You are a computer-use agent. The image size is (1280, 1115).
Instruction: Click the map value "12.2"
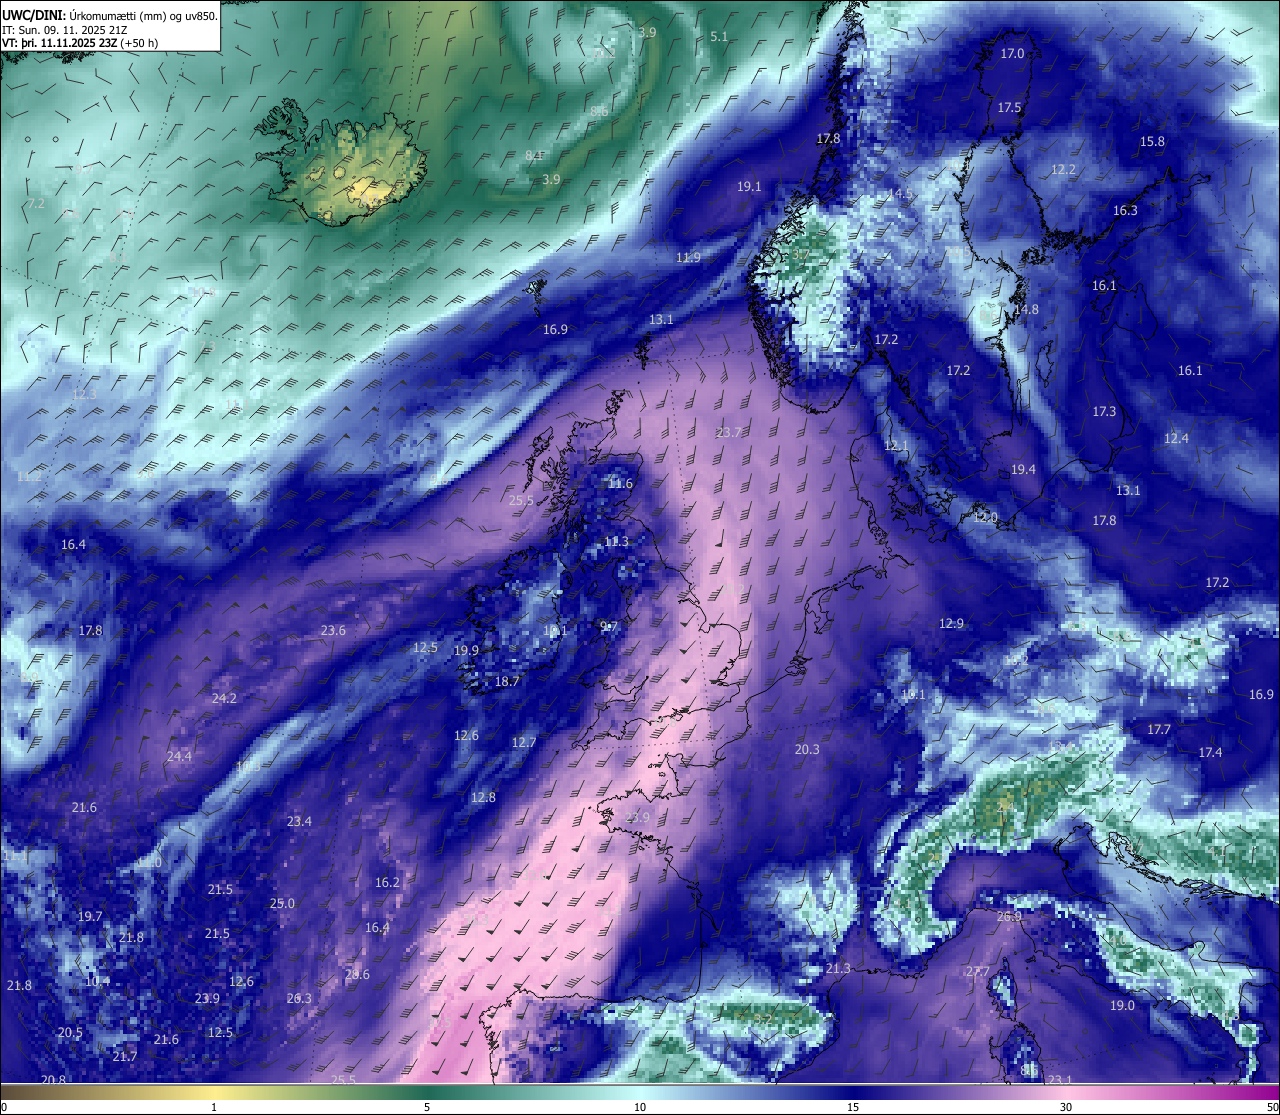tap(1063, 170)
